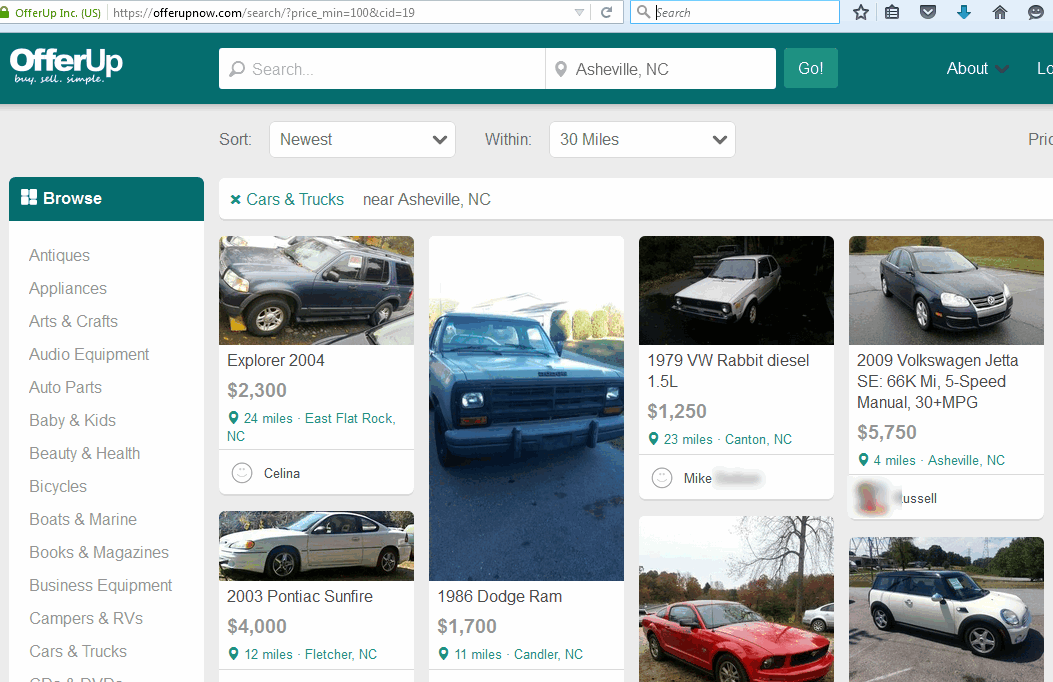Click the Browse grid icon
Image resolution: width=1053 pixels, height=682 pixels.
pyautogui.click(x=29, y=197)
